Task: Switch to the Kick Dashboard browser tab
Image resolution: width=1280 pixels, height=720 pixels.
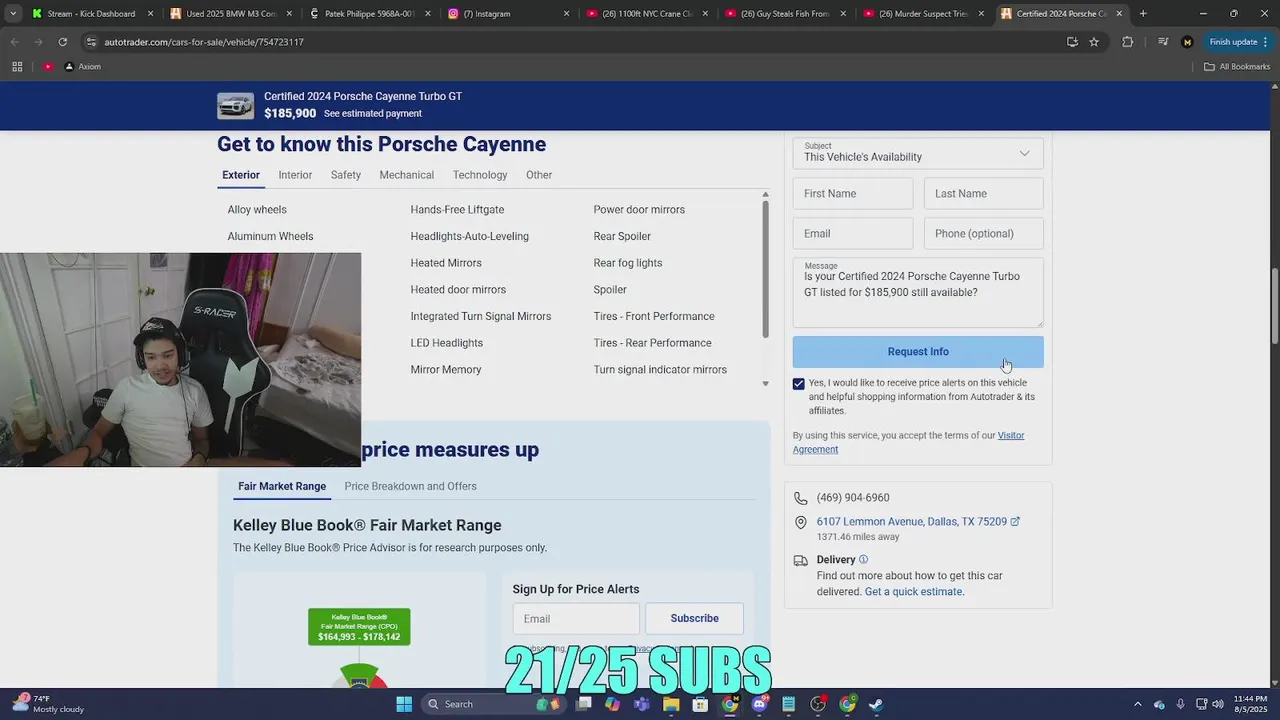Action: [90, 14]
